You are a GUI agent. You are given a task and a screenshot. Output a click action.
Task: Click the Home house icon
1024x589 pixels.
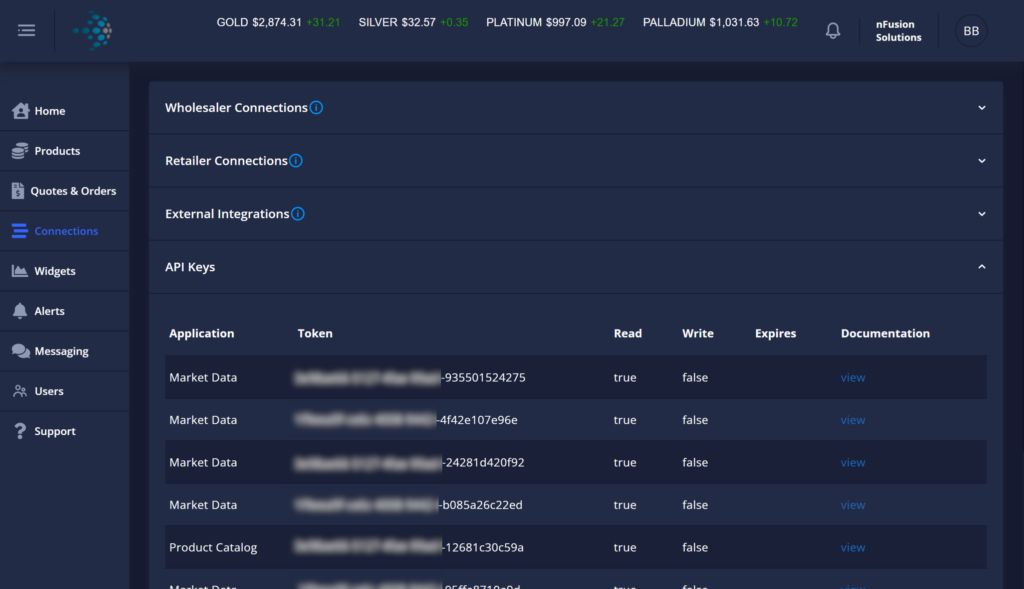point(20,110)
